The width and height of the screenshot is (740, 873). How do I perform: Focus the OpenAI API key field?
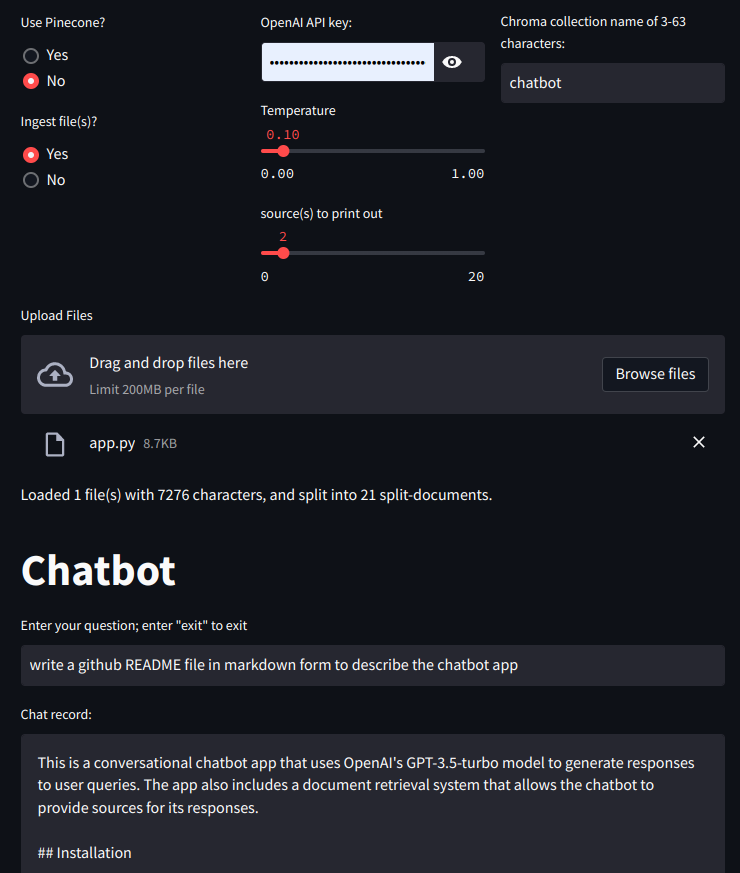click(x=347, y=62)
